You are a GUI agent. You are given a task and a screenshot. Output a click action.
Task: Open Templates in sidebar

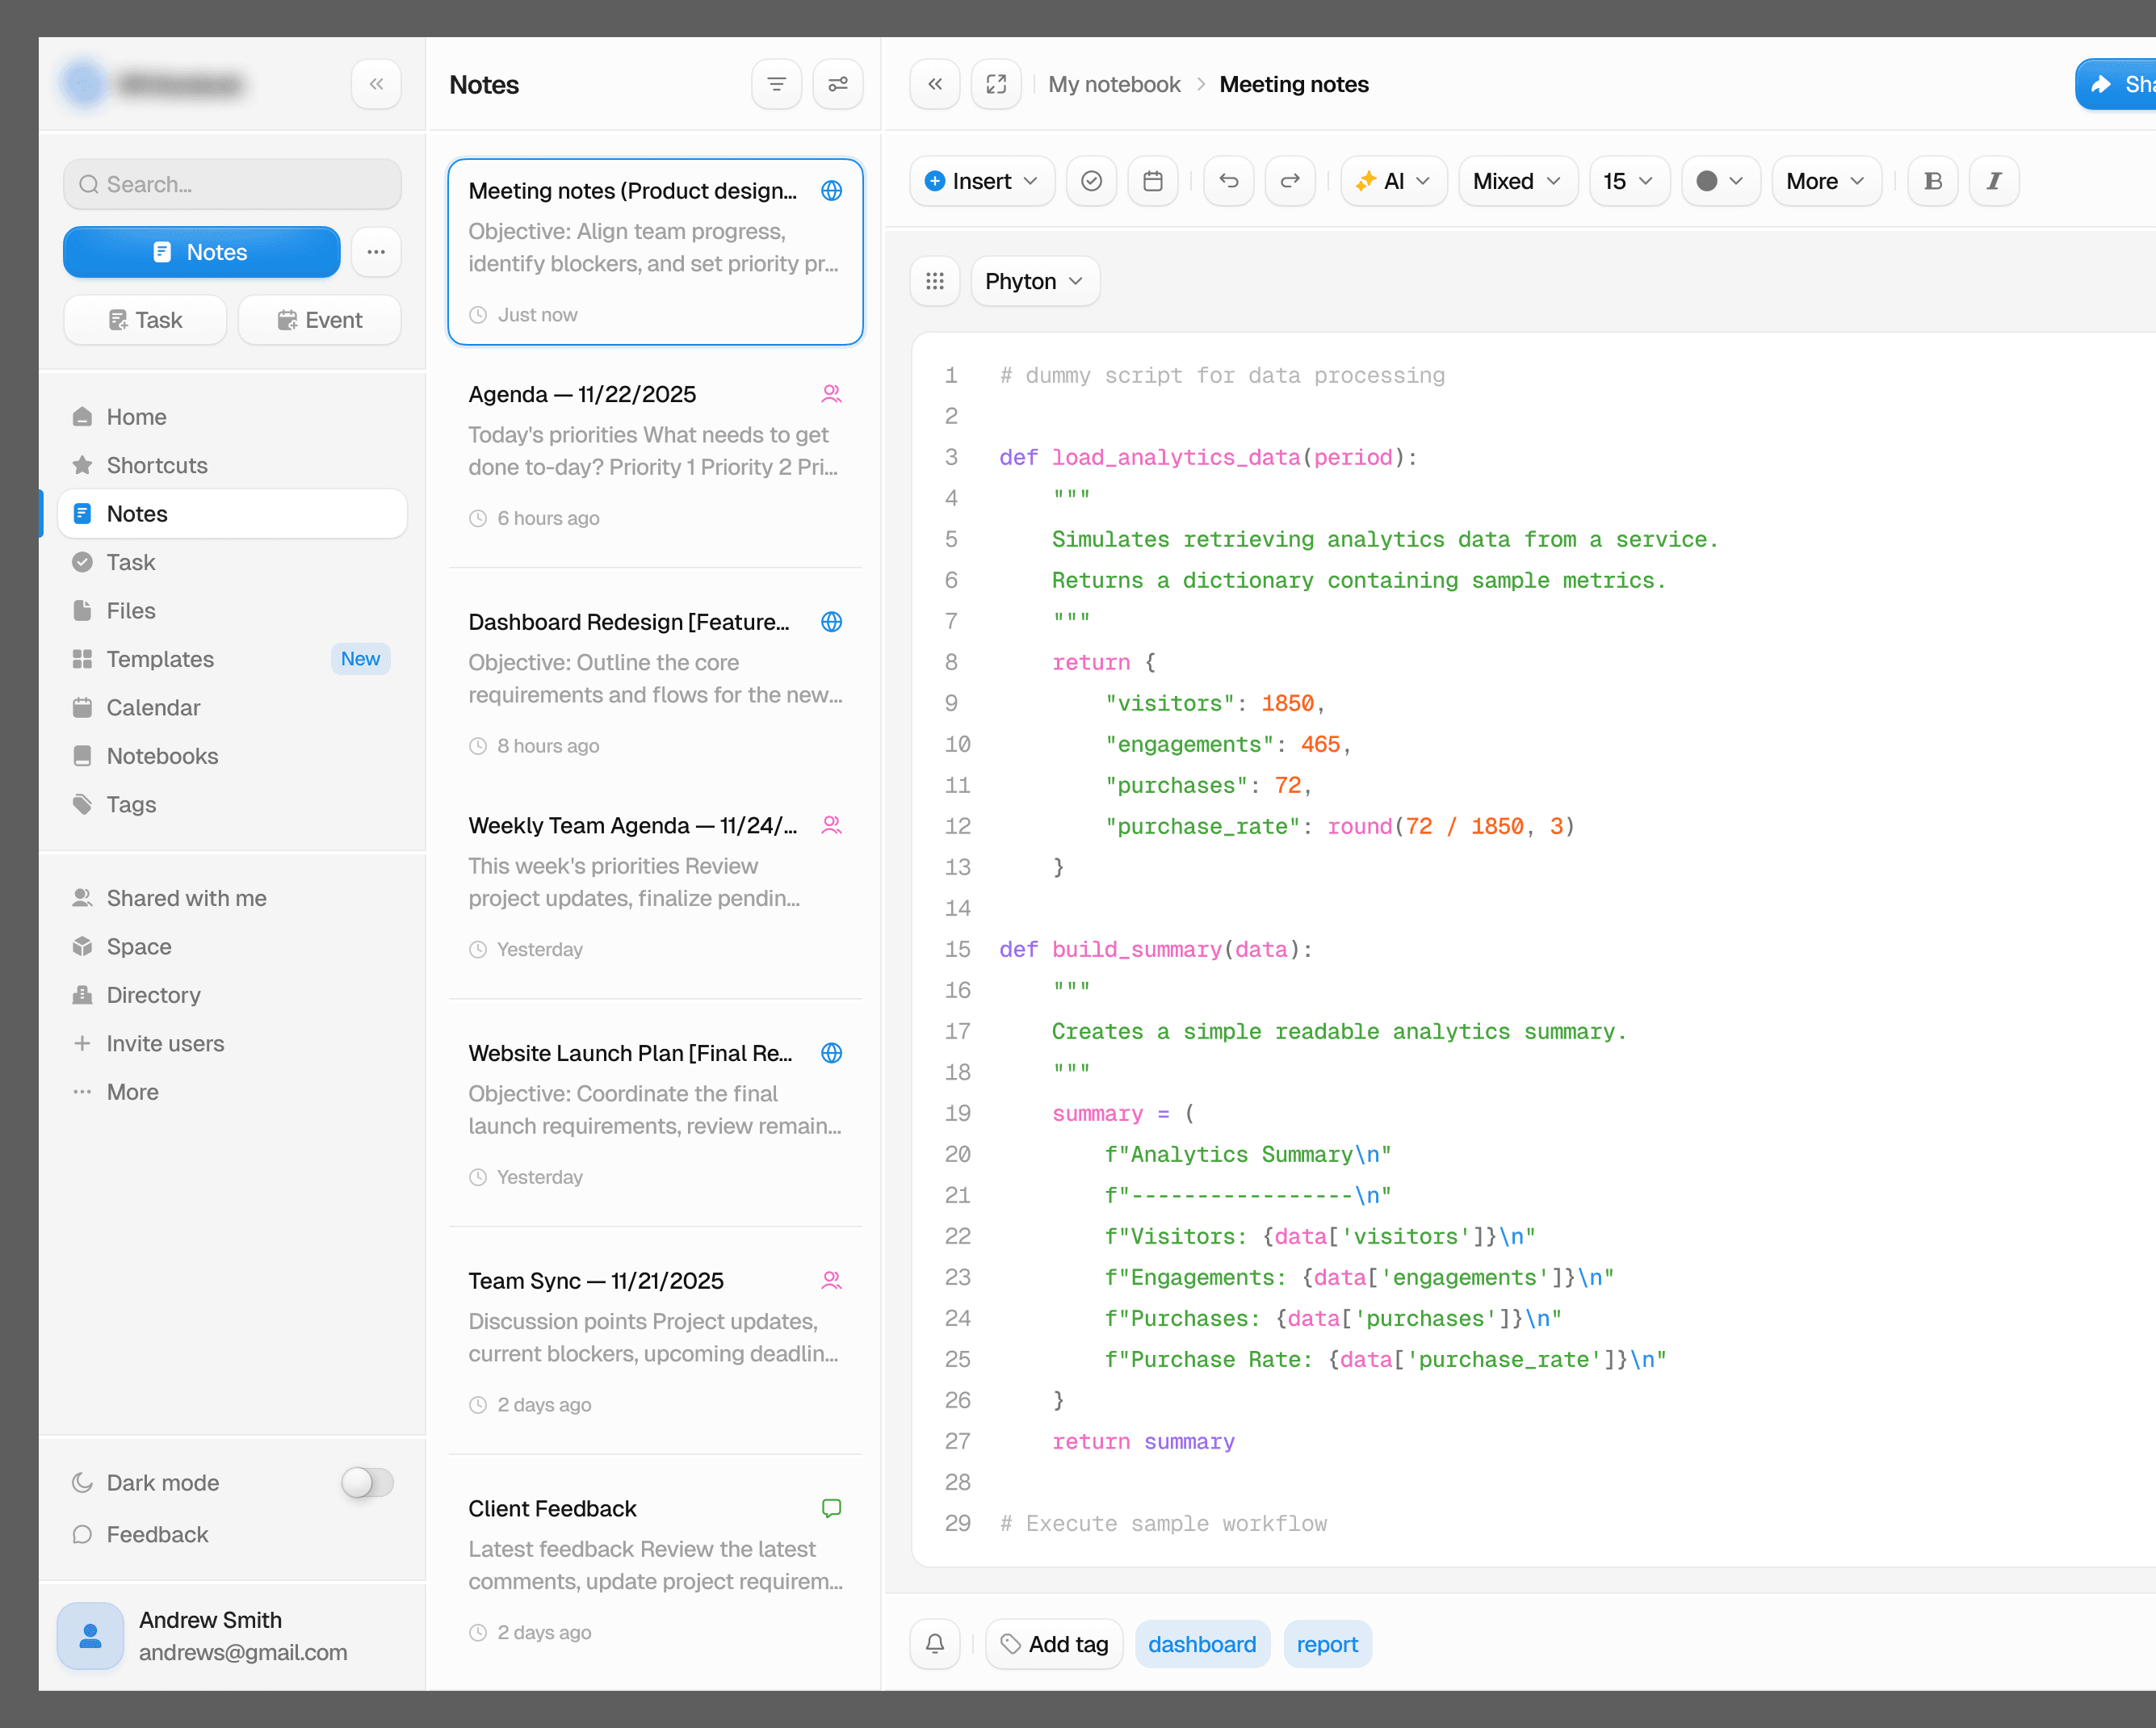pyautogui.click(x=233, y=659)
